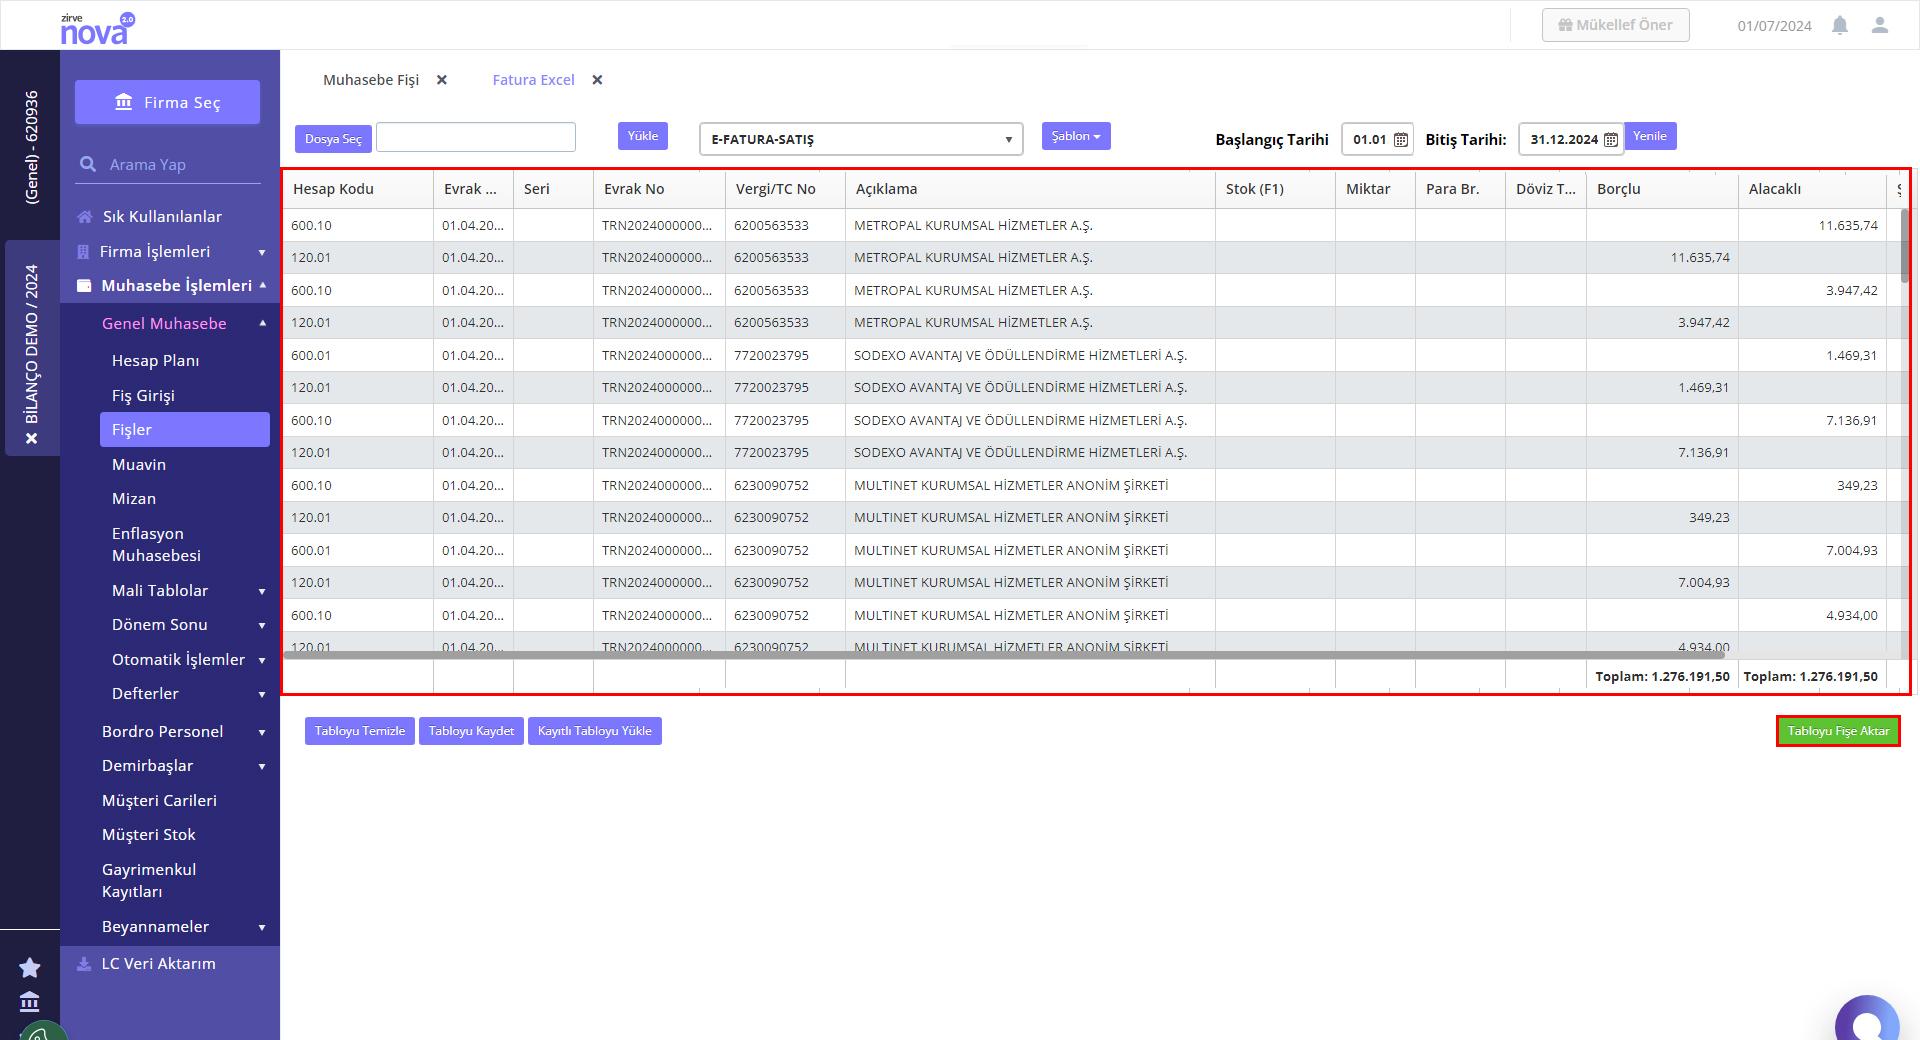Image resolution: width=1920 pixels, height=1040 pixels.
Task: Open the notifications bell icon
Action: coord(1840,25)
